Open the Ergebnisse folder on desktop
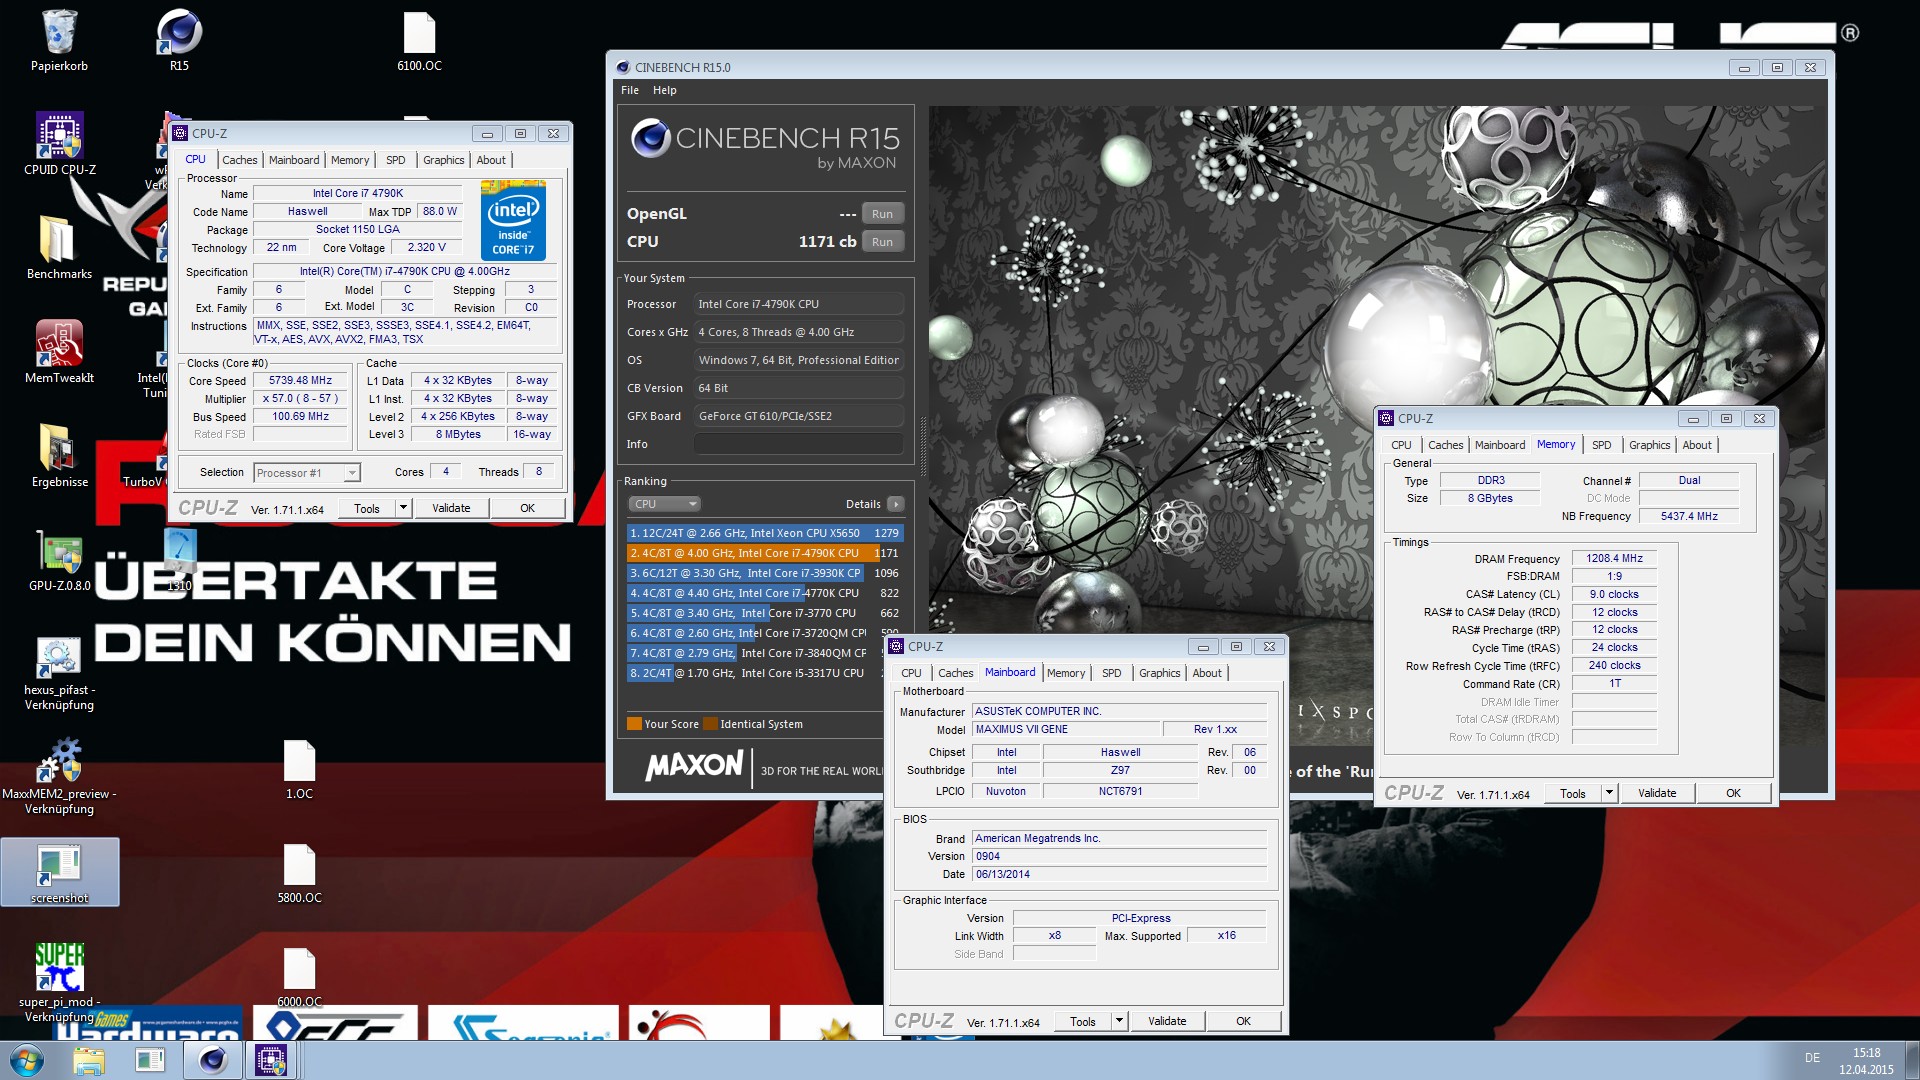The height and width of the screenshot is (1080, 1920). click(x=59, y=457)
